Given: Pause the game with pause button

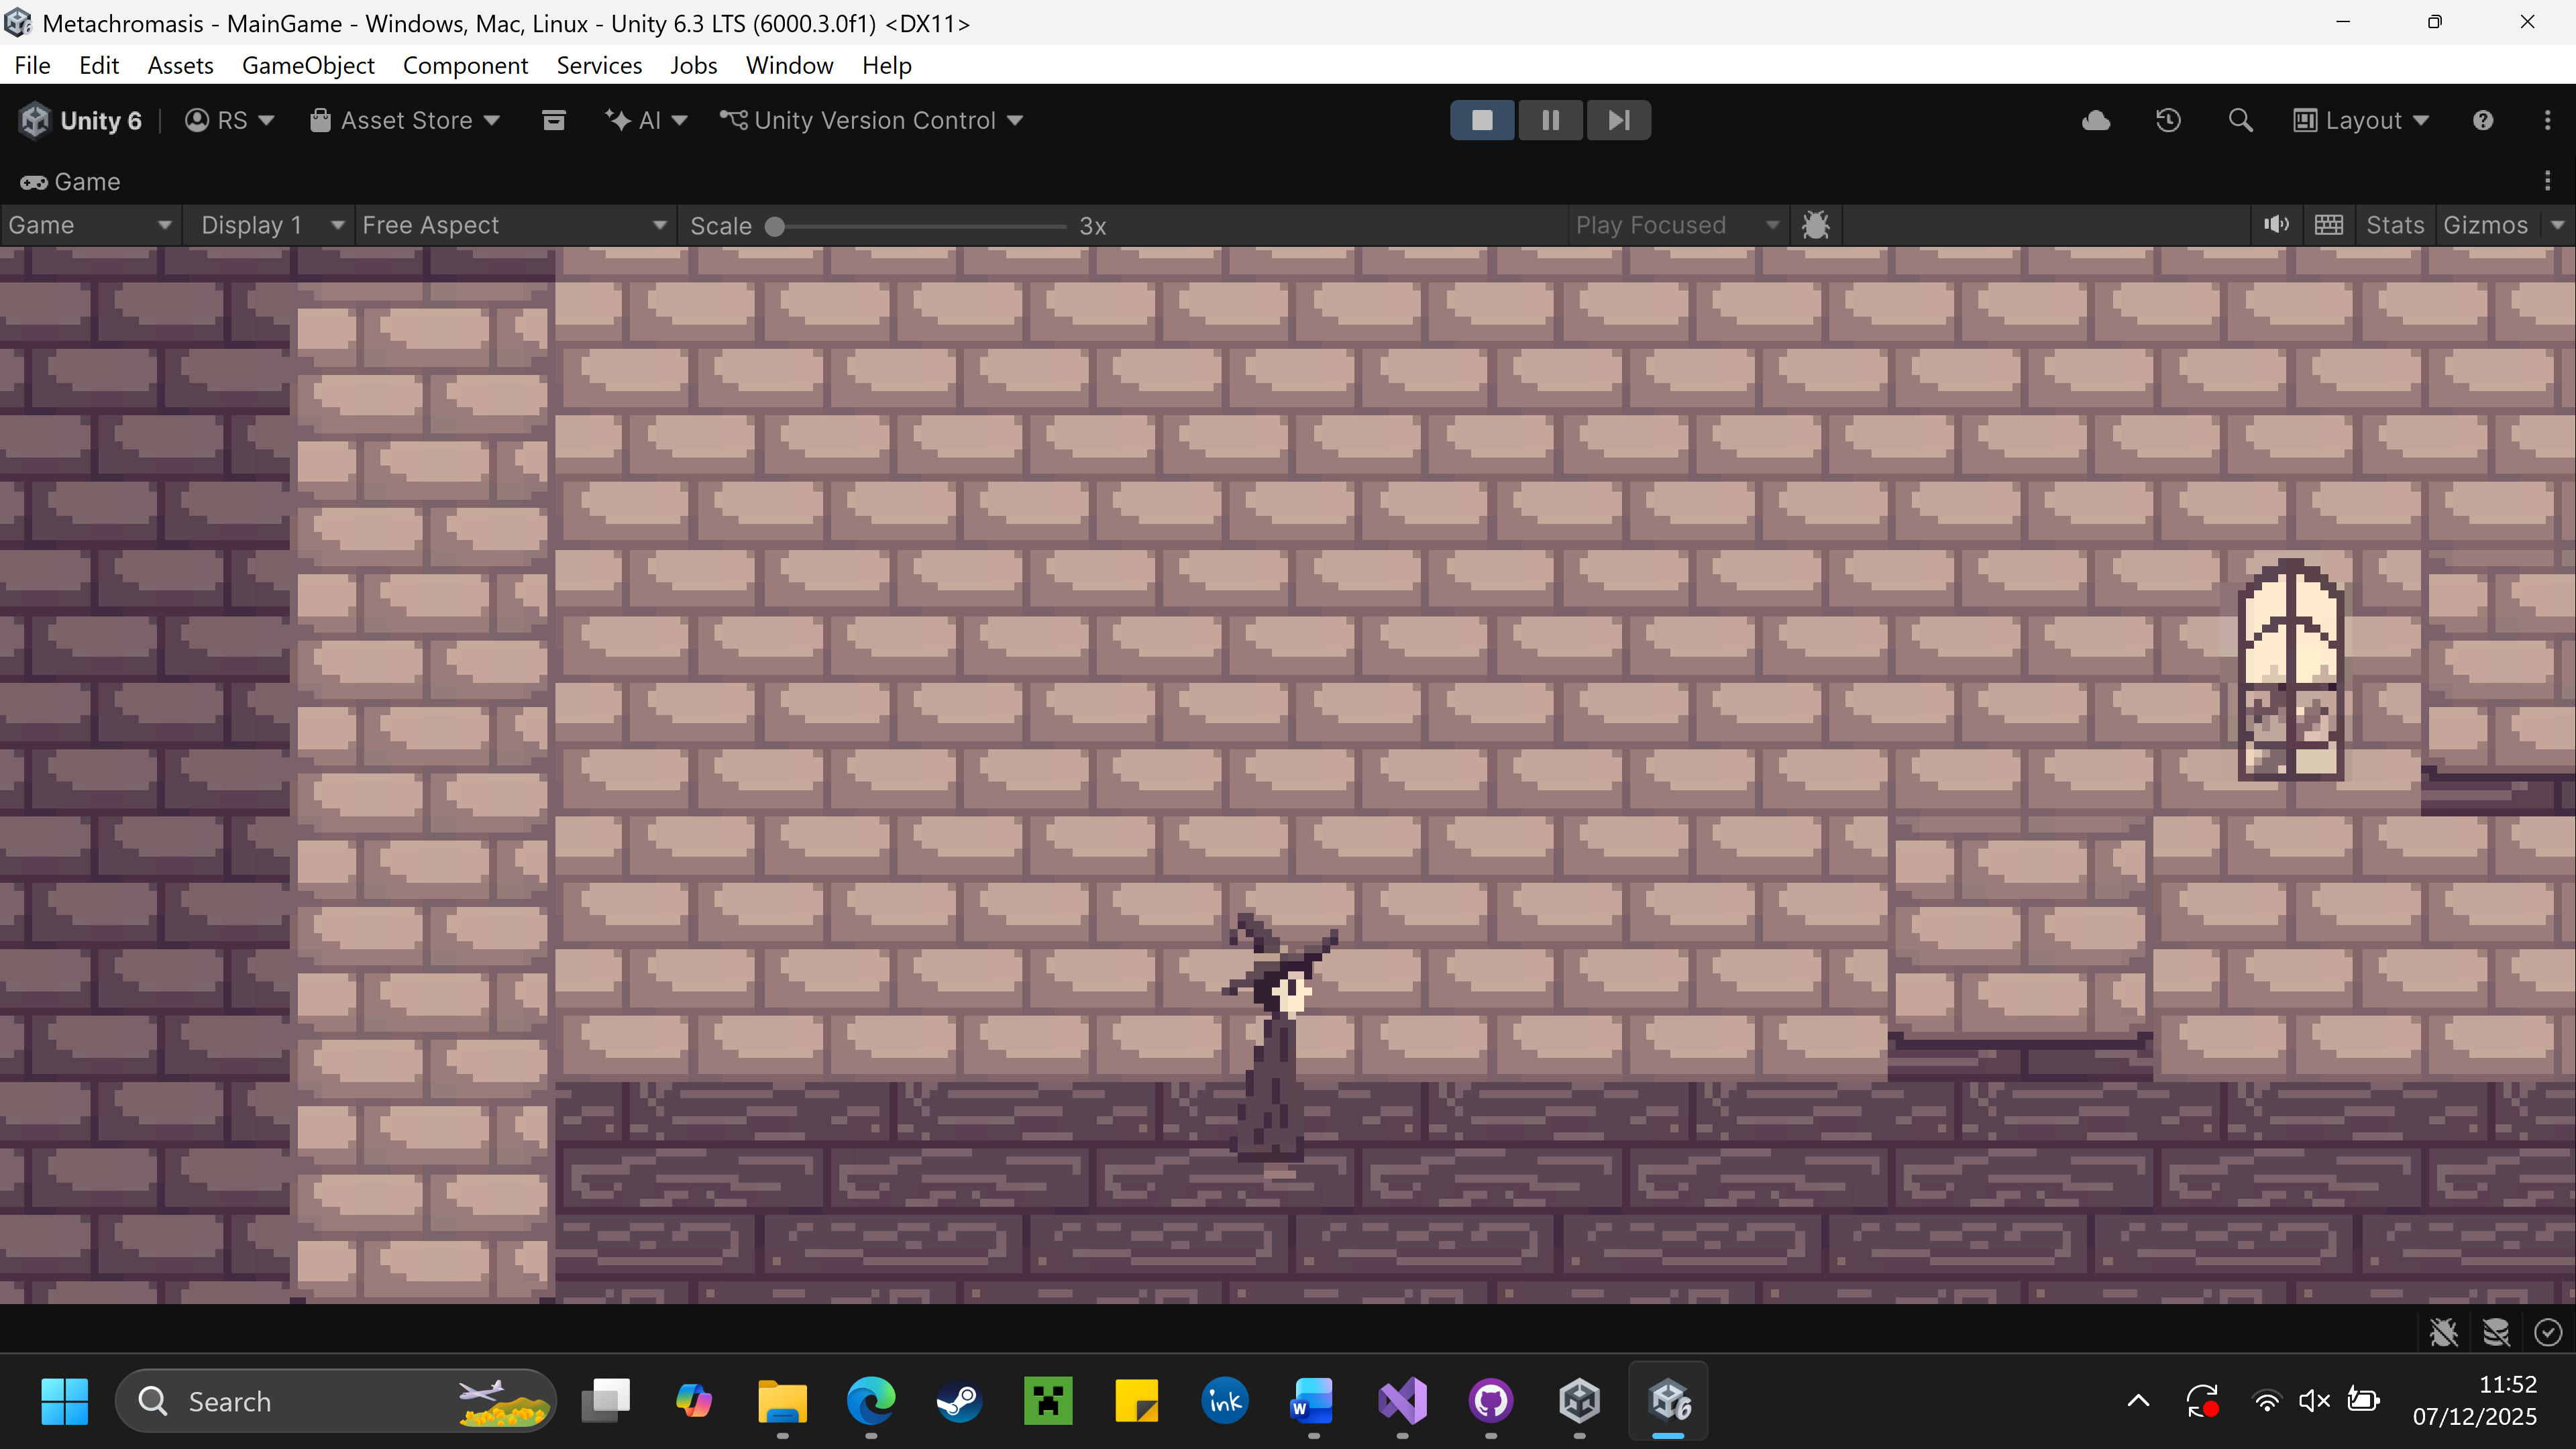Looking at the screenshot, I should point(1550,120).
